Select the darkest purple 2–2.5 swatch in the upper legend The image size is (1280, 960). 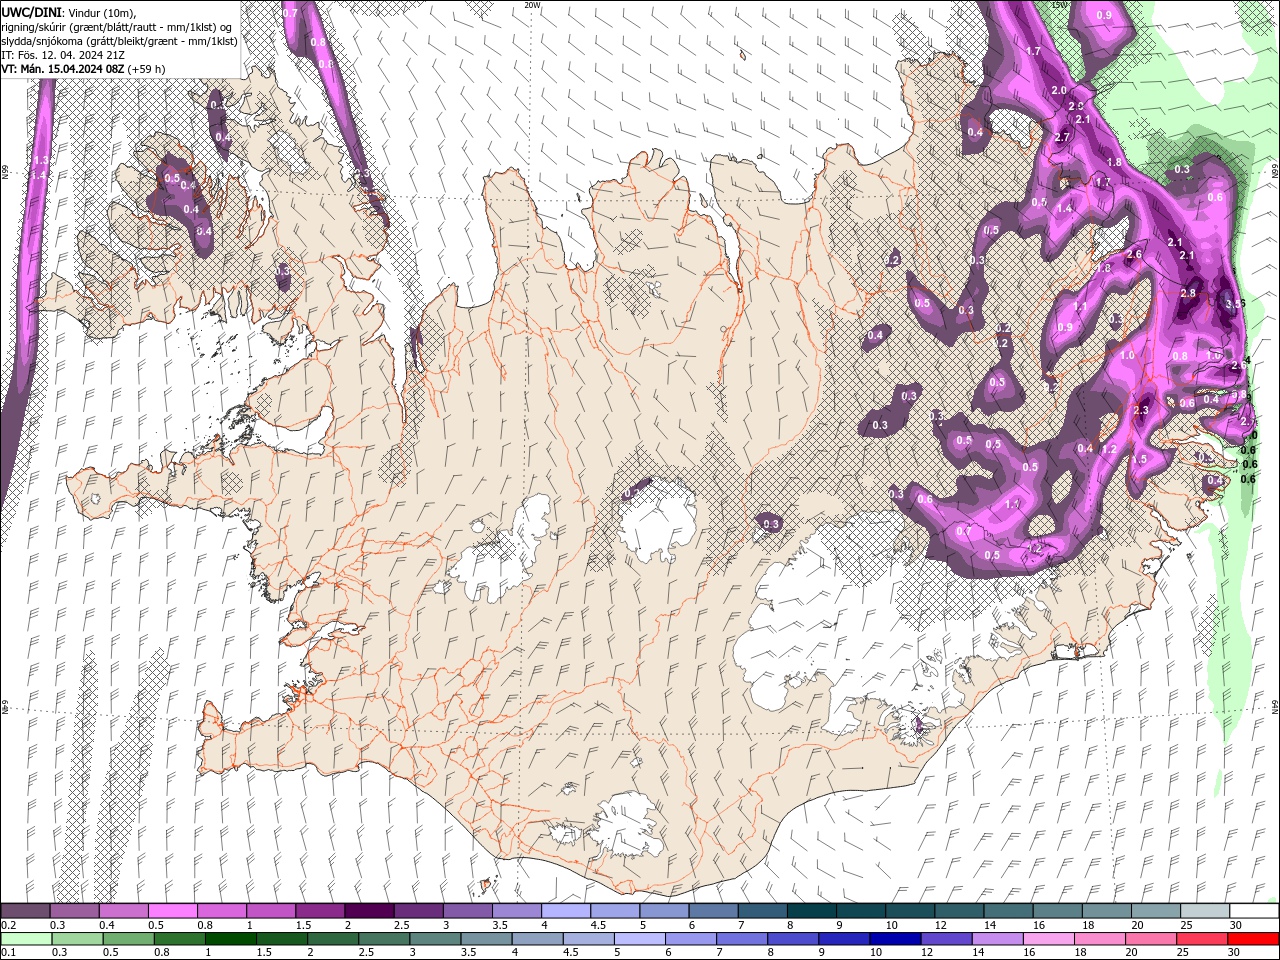coord(369,911)
